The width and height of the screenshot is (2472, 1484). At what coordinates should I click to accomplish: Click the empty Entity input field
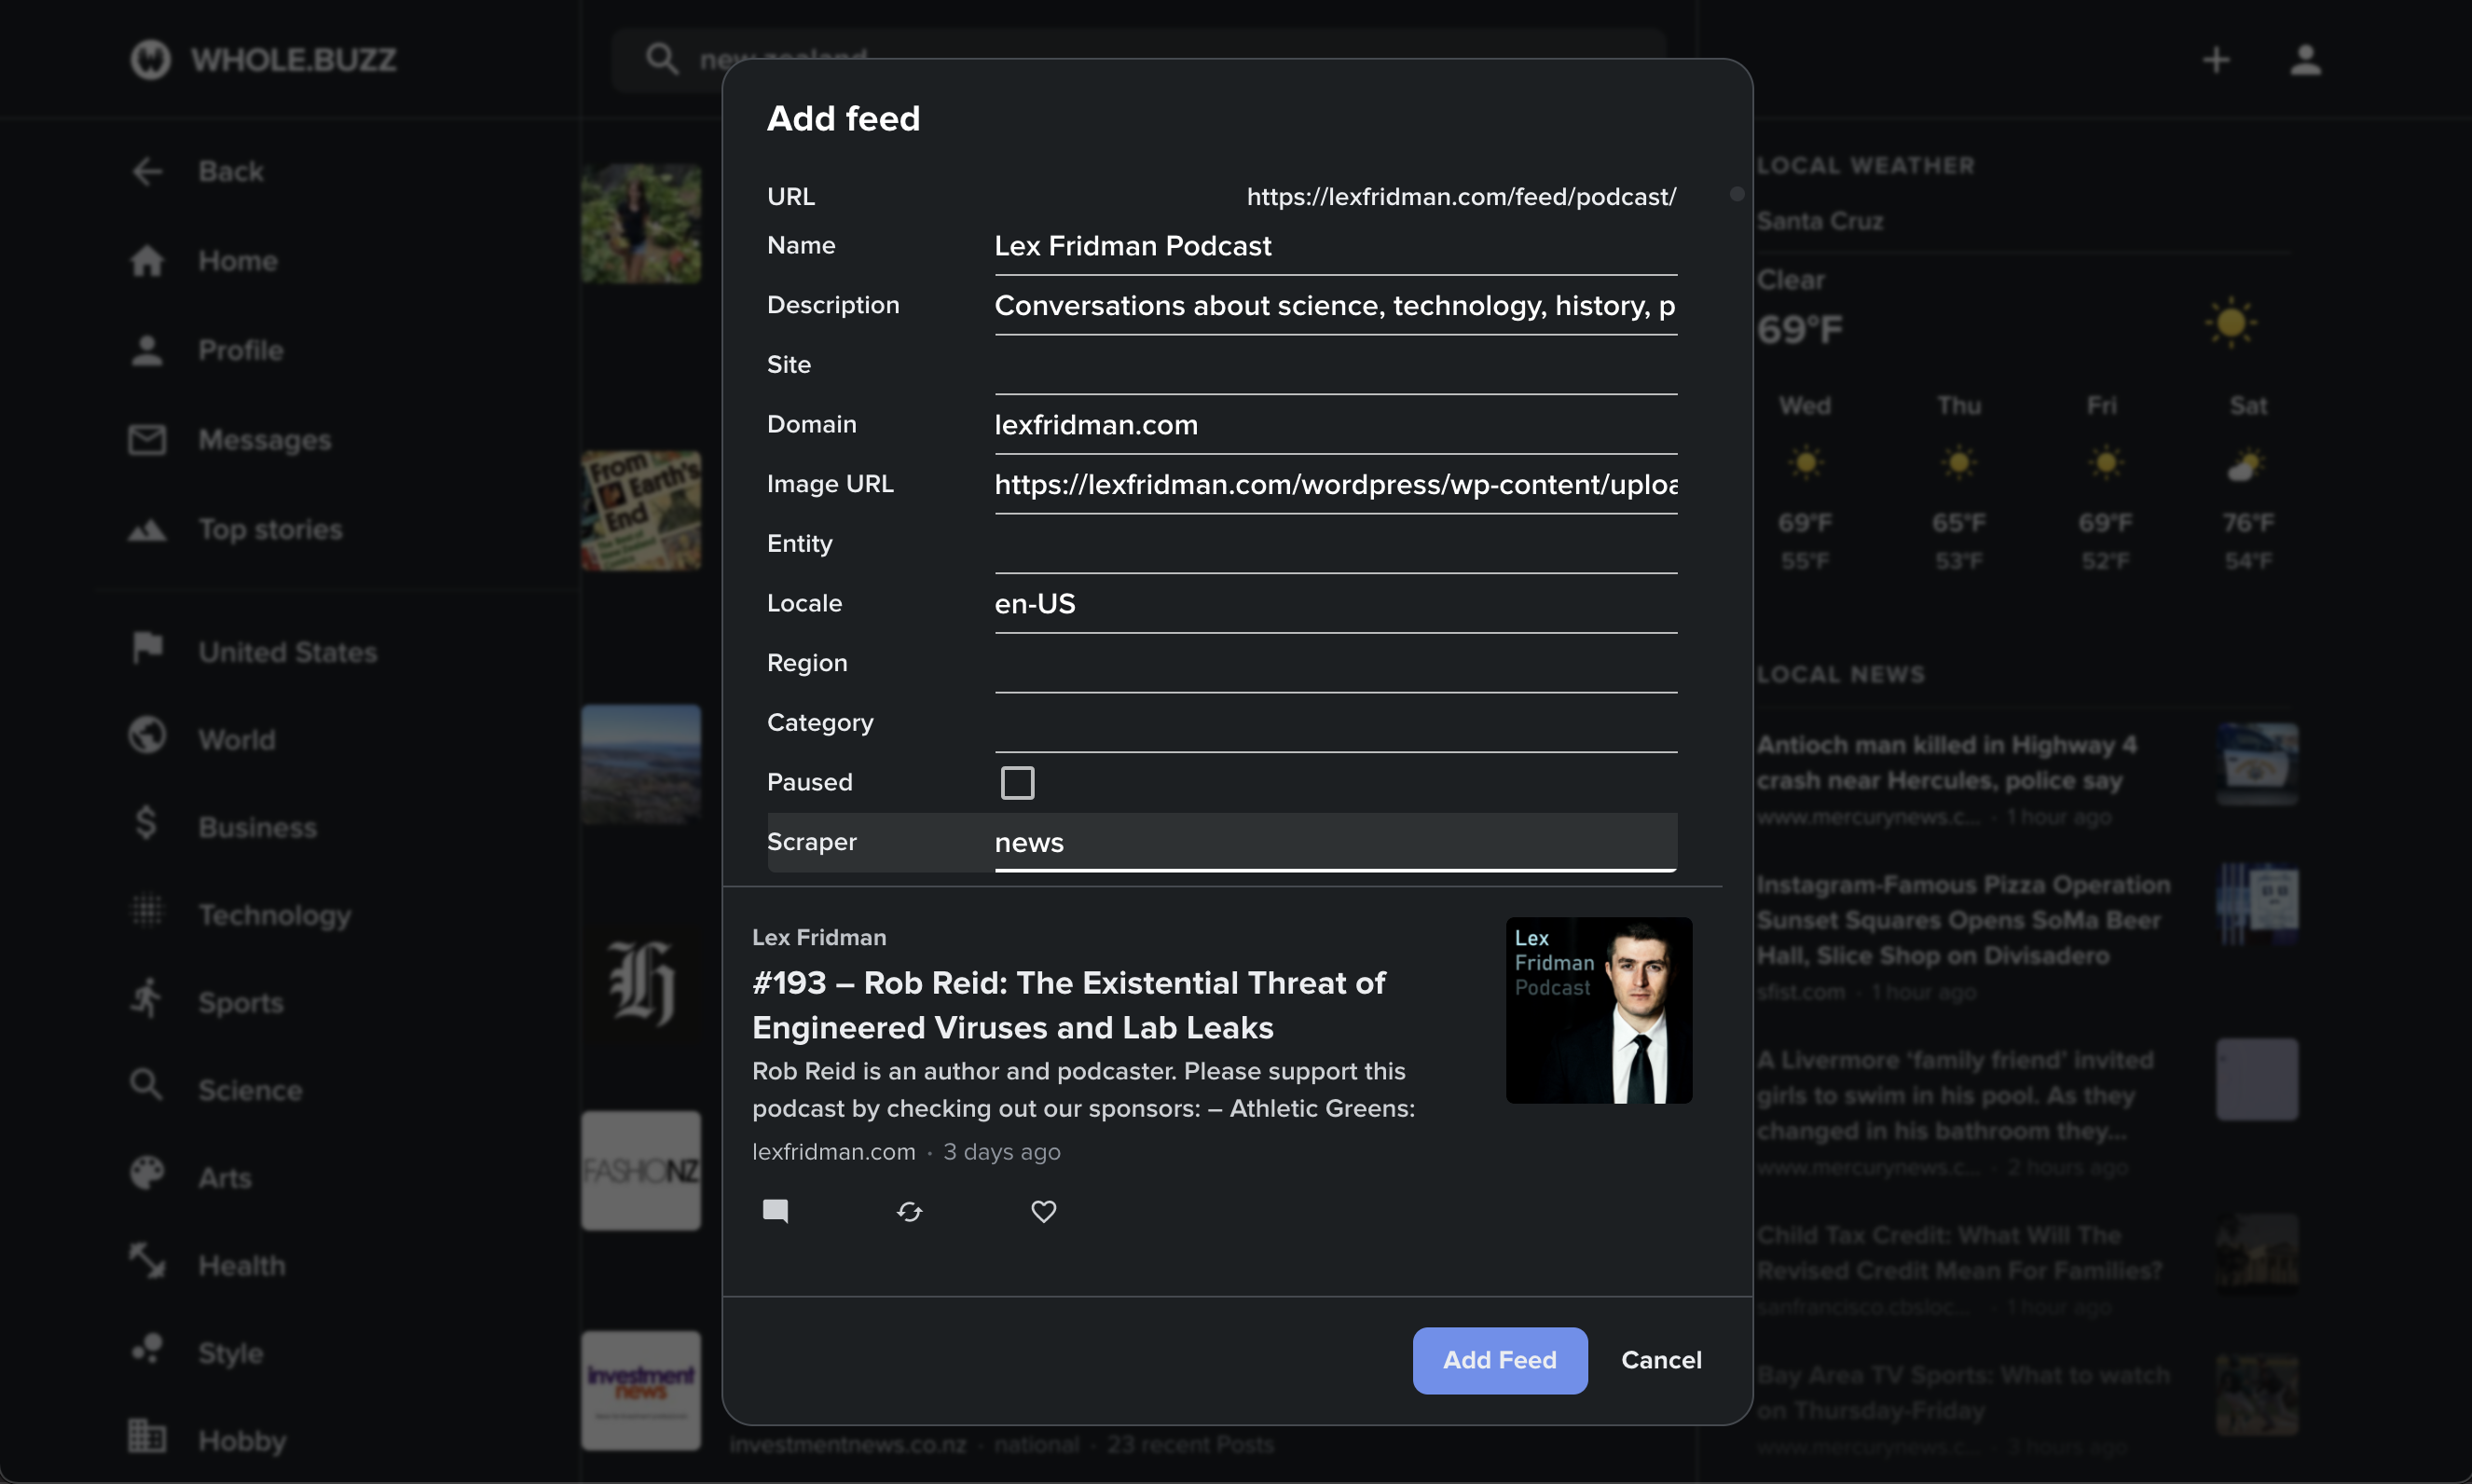(x=1335, y=544)
